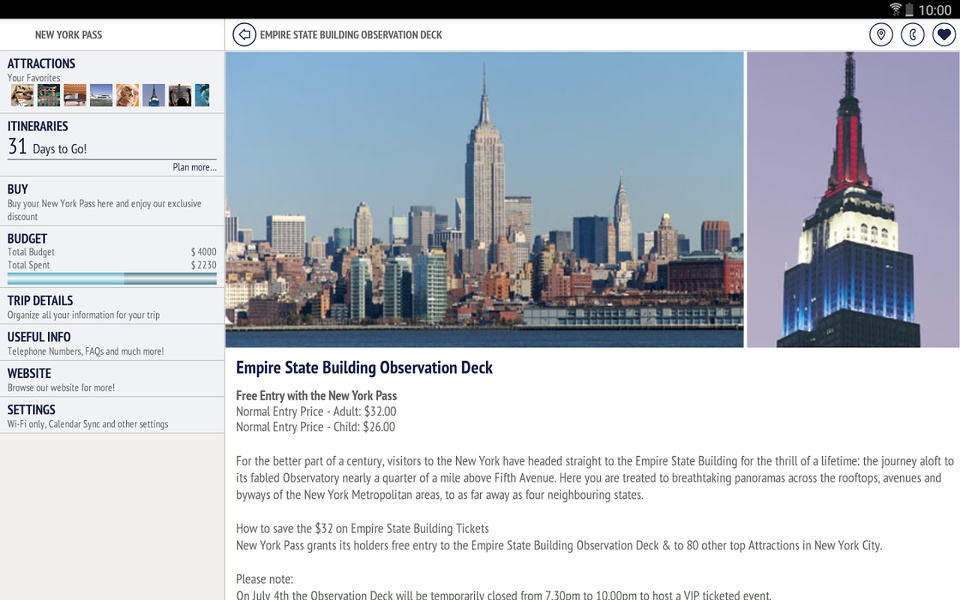
Task: Click the budget spent progress bar
Action: click(x=112, y=279)
